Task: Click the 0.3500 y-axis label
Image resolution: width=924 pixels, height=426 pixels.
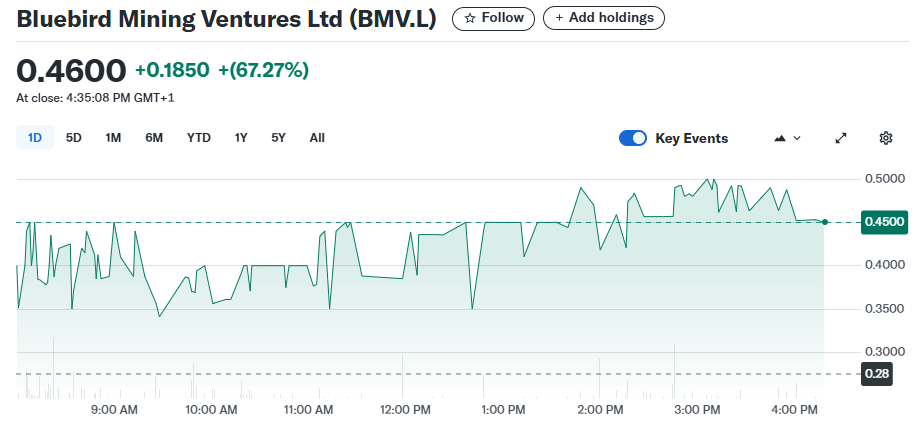Action: point(884,309)
